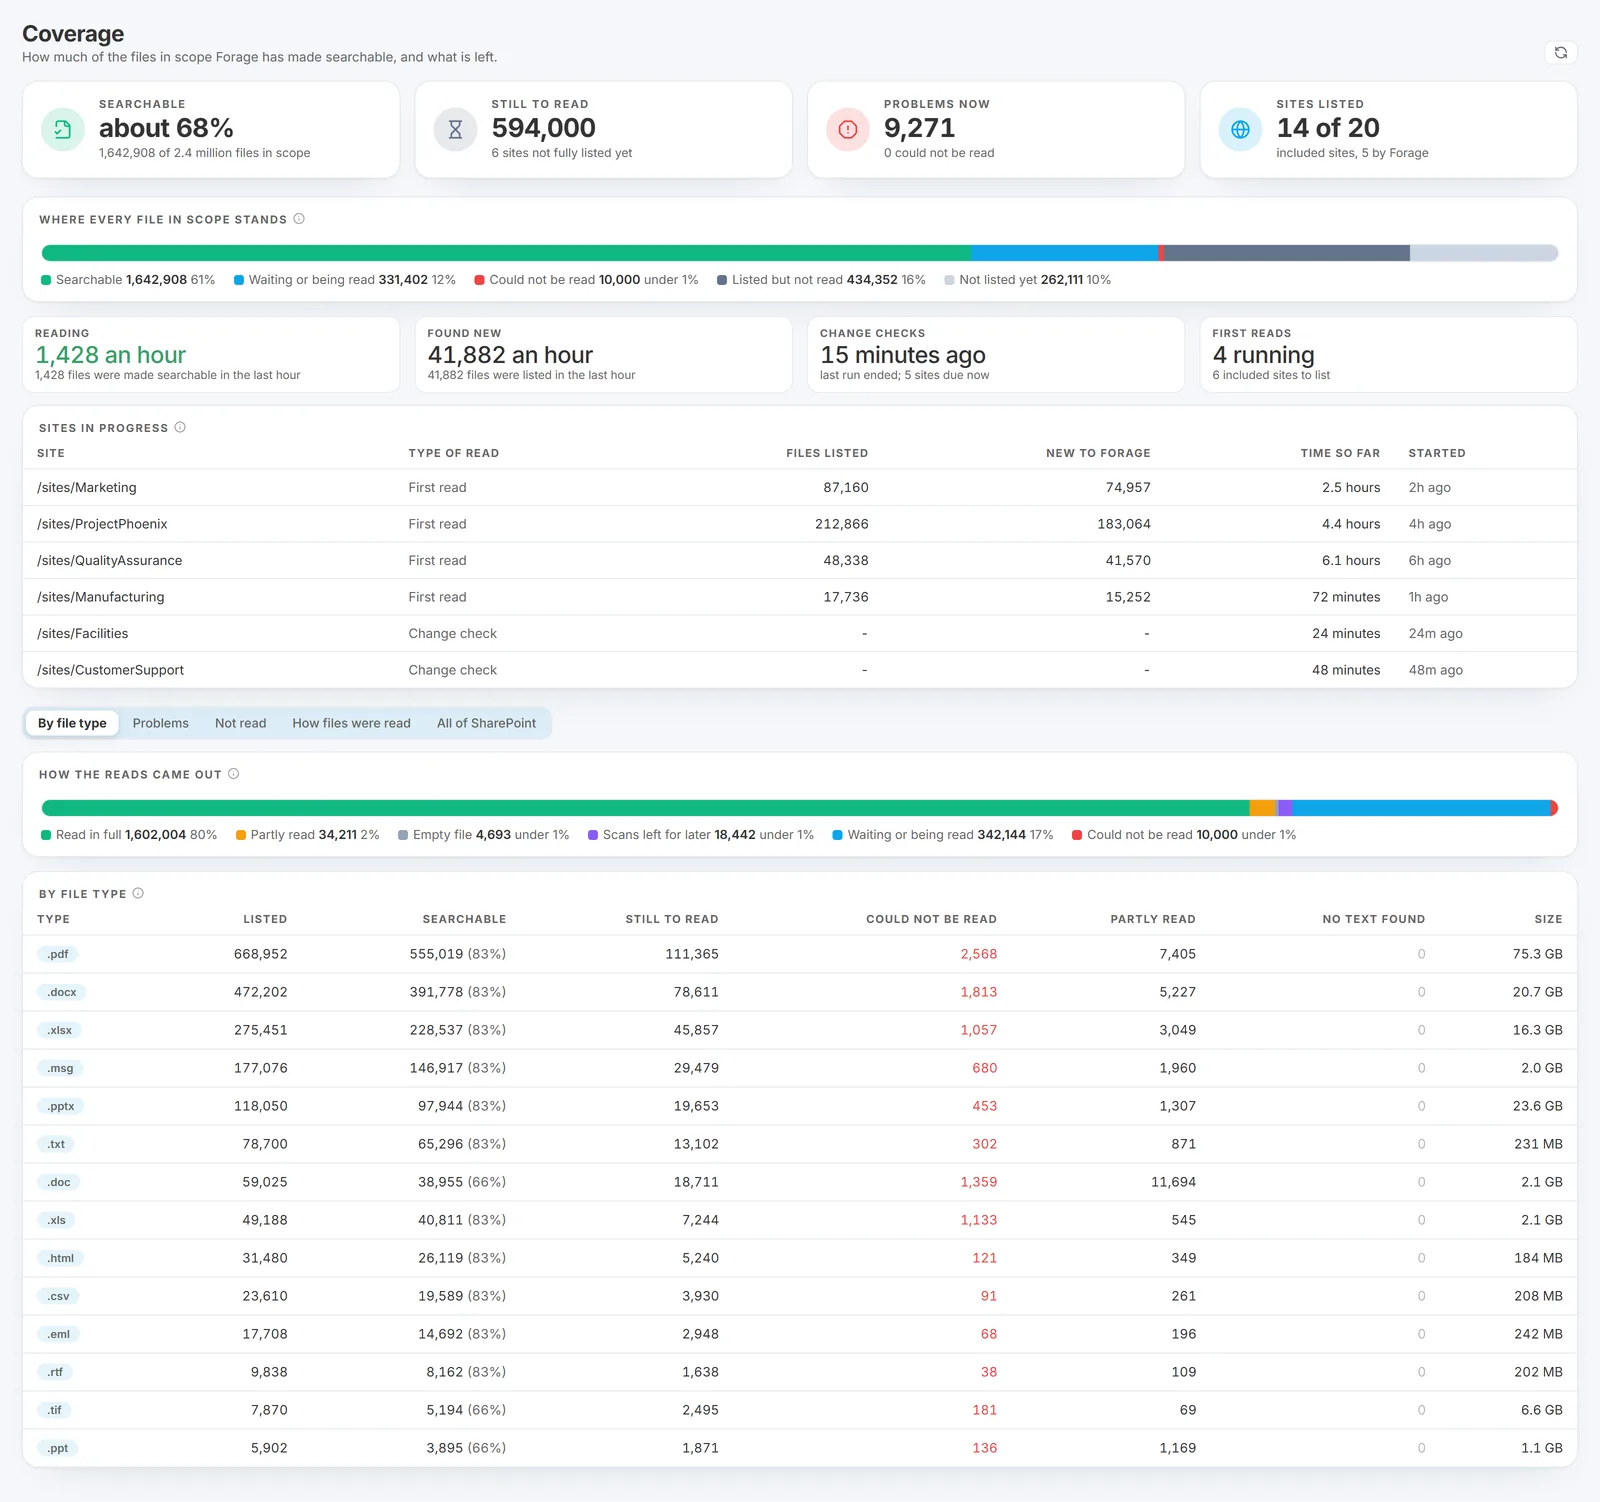Select the All of SharePoint tab
This screenshot has height=1502, width=1600.
486,723
